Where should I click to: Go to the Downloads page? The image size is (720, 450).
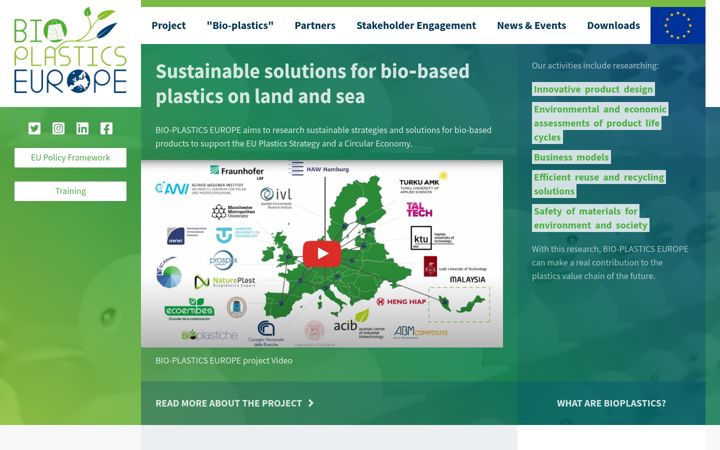click(613, 25)
